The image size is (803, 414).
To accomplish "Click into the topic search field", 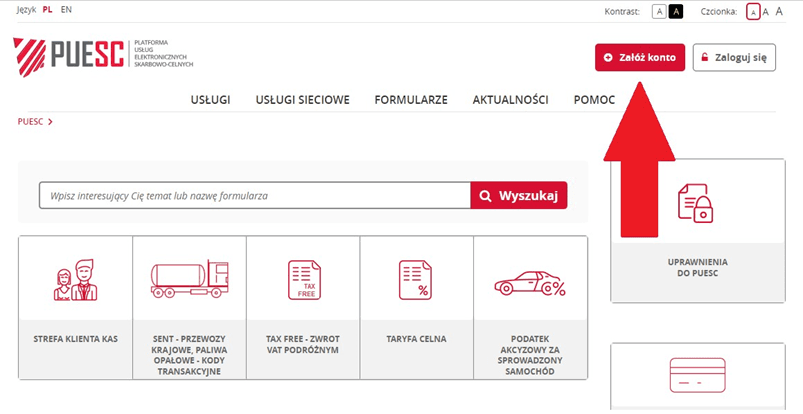I will (254, 195).
